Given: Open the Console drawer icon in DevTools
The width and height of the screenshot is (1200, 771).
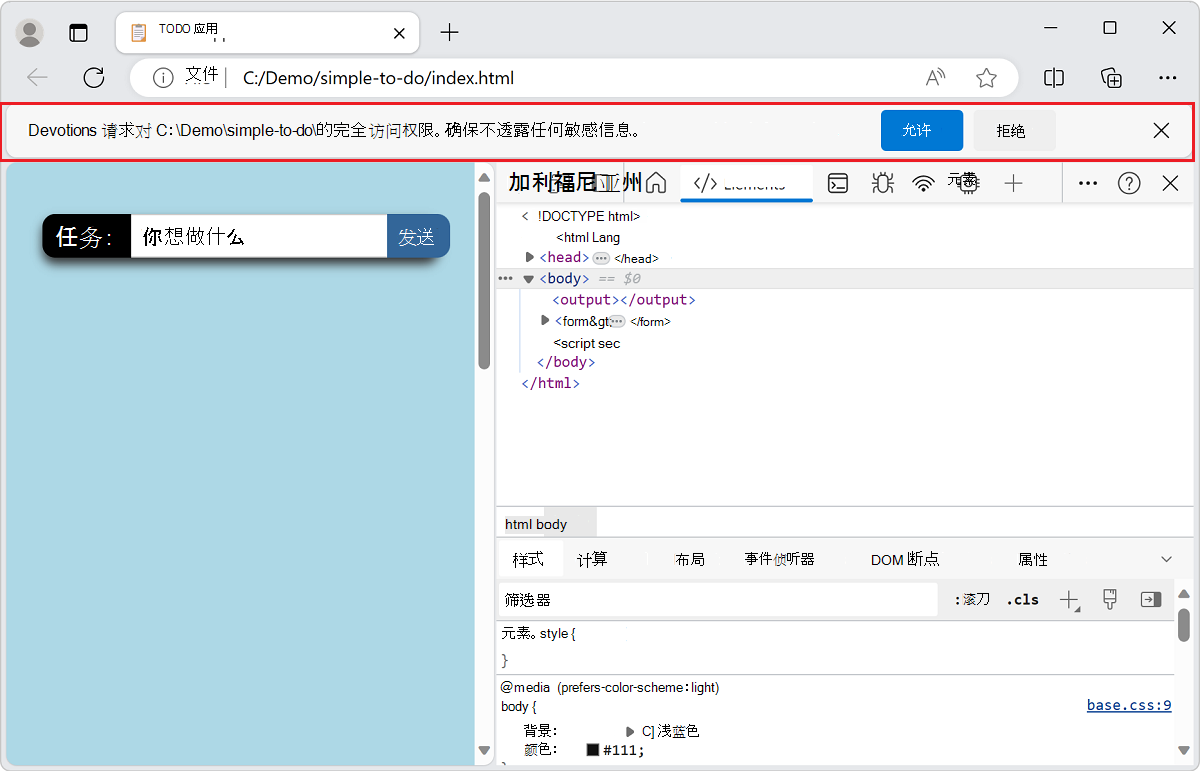Looking at the screenshot, I should click(838, 183).
